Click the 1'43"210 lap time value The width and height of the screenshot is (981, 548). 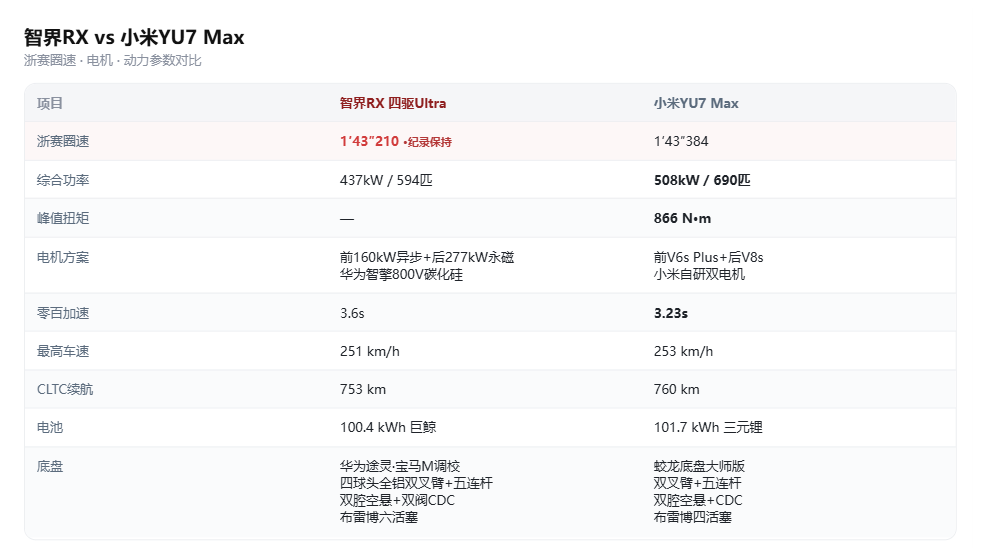(369, 141)
